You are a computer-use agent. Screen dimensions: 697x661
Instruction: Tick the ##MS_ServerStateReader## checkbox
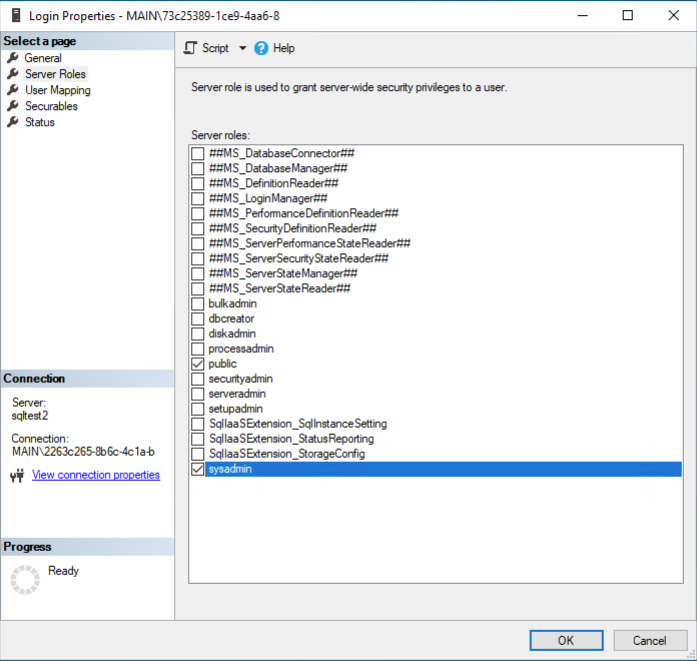pos(197,288)
